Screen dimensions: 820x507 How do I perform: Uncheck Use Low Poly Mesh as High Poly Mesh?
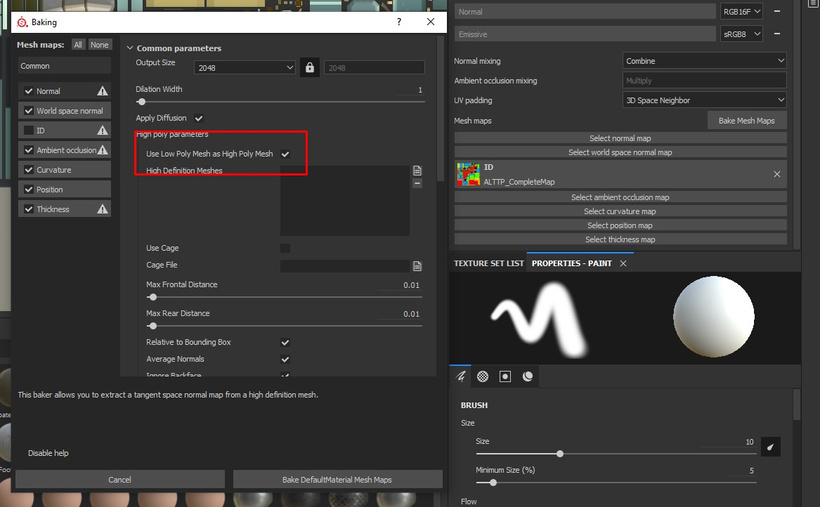point(285,154)
